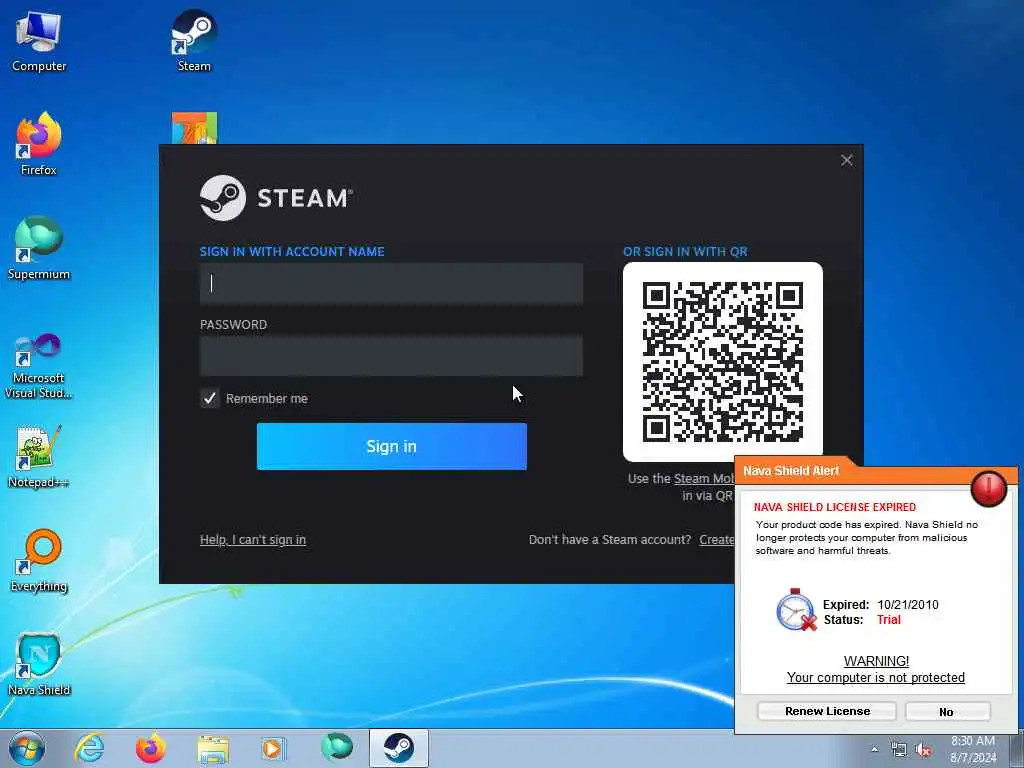Click Renew License in Nava Shield alert

(x=827, y=711)
